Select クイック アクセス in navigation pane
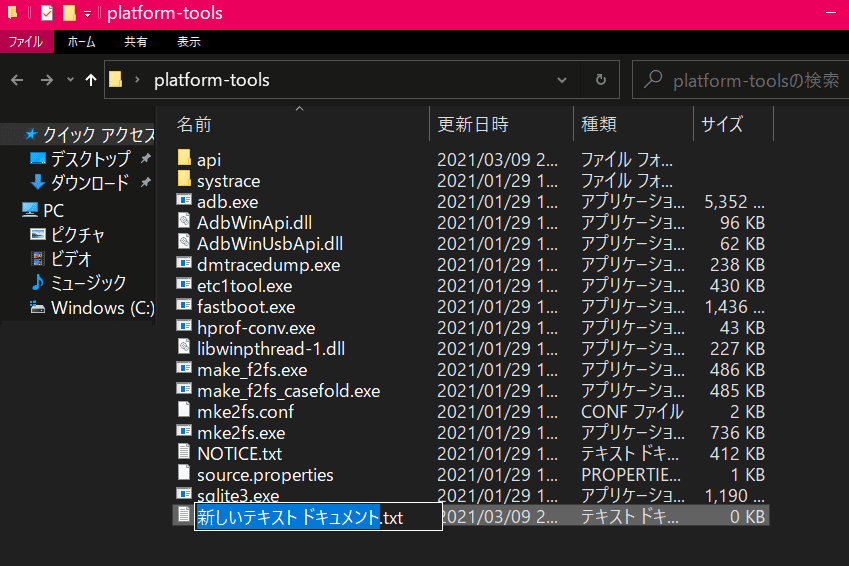The image size is (849, 566). 99,134
